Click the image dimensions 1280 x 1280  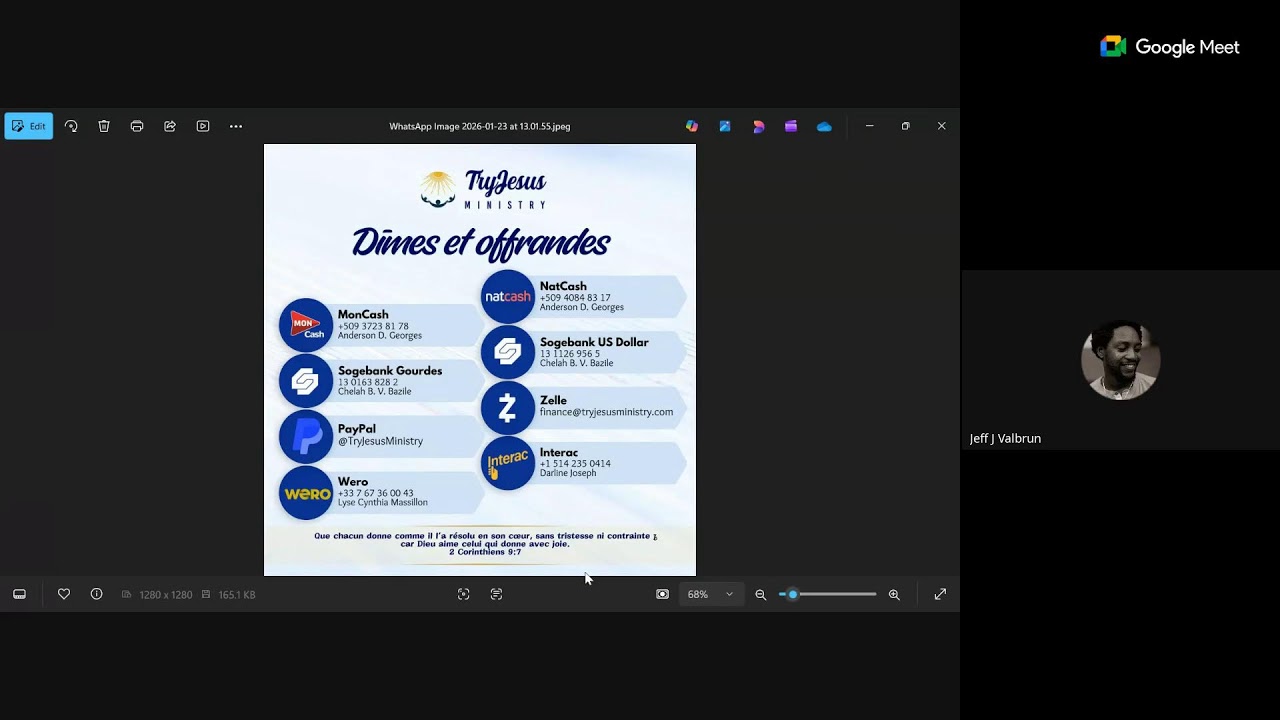point(166,595)
